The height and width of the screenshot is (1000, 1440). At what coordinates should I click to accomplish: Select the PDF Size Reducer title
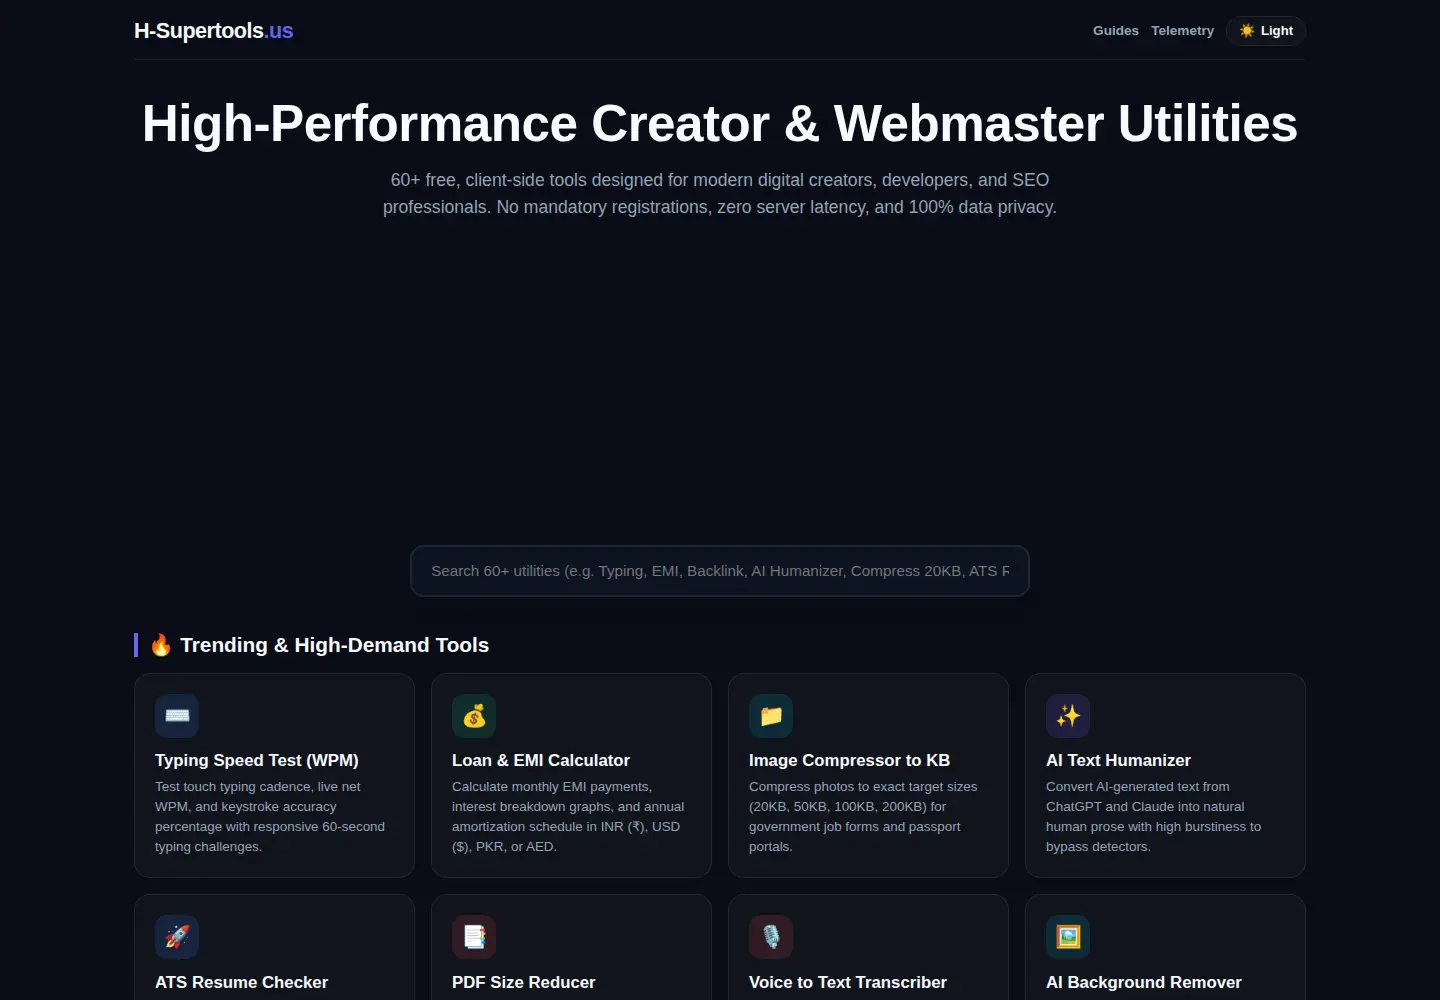(x=523, y=982)
